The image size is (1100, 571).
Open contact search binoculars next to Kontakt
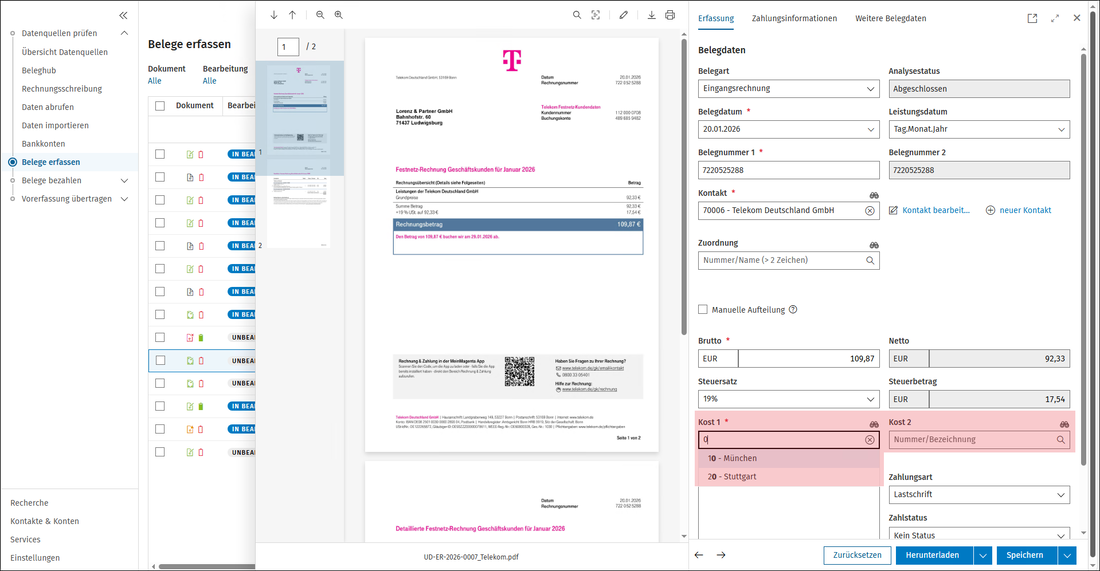pyautogui.click(x=873, y=195)
